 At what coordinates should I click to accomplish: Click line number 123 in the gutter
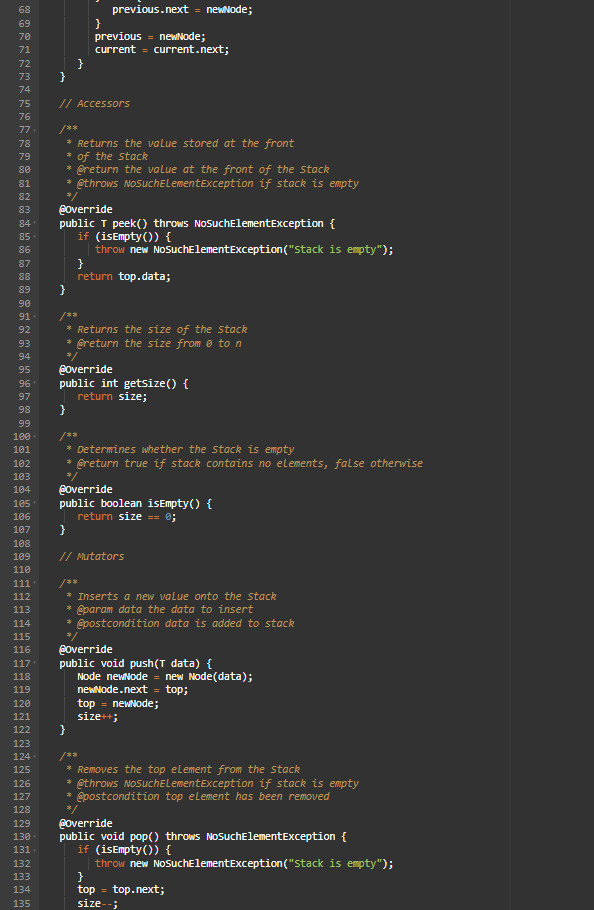point(21,743)
